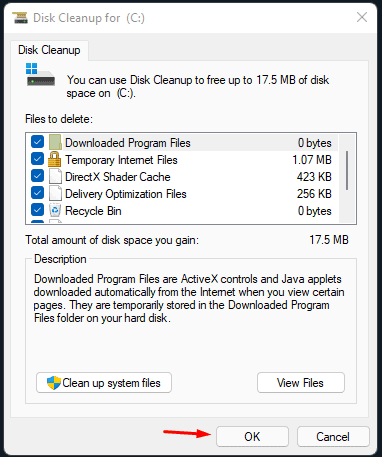Close the Disk Cleanup dialog
This screenshot has height=457, width=382.
pyautogui.click(x=362, y=17)
